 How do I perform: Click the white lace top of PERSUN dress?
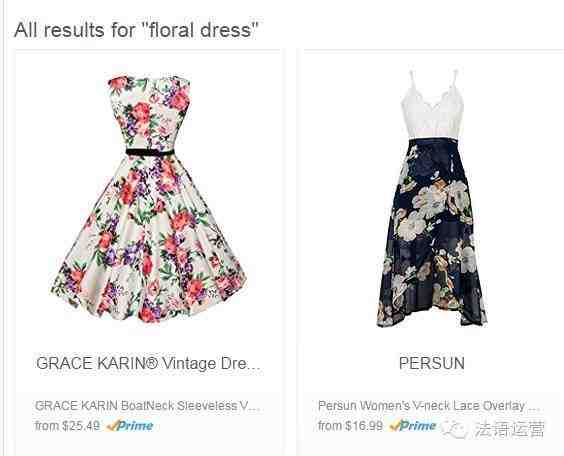[431, 108]
